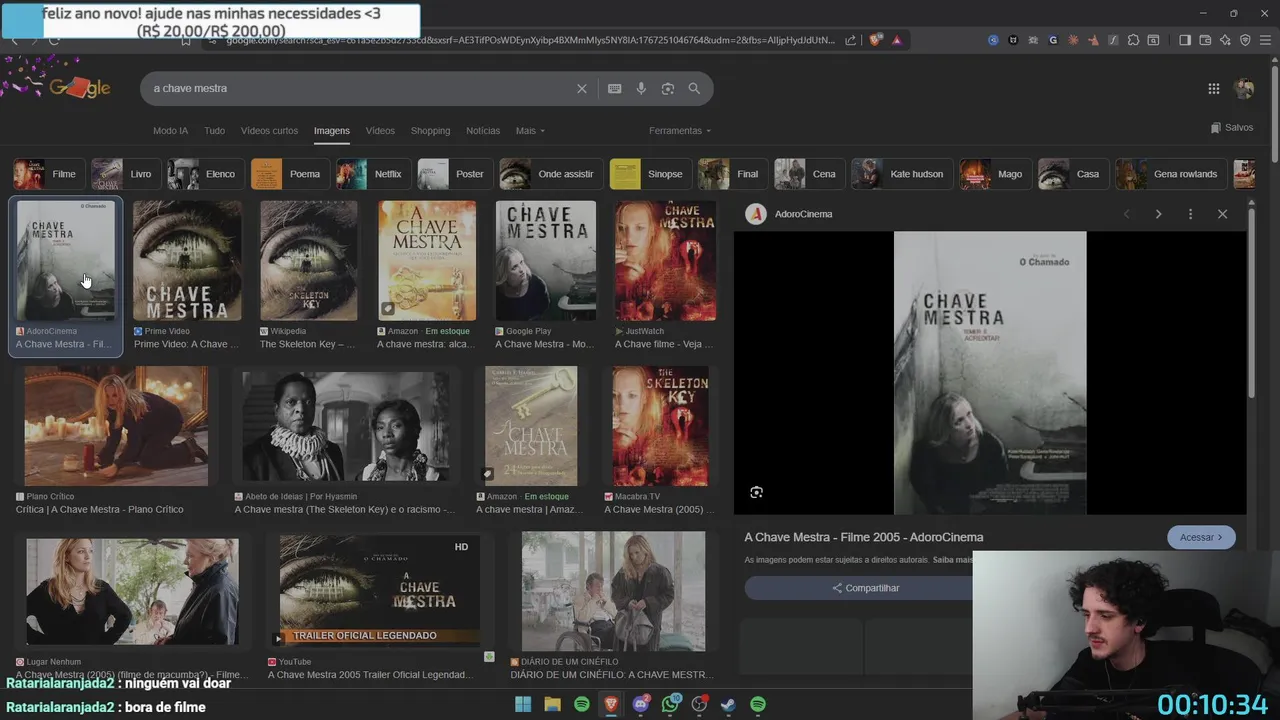The height and width of the screenshot is (720, 1280).
Task: Open the JustWatch poster thumbnail
Action: pyautogui.click(x=665, y=260)
